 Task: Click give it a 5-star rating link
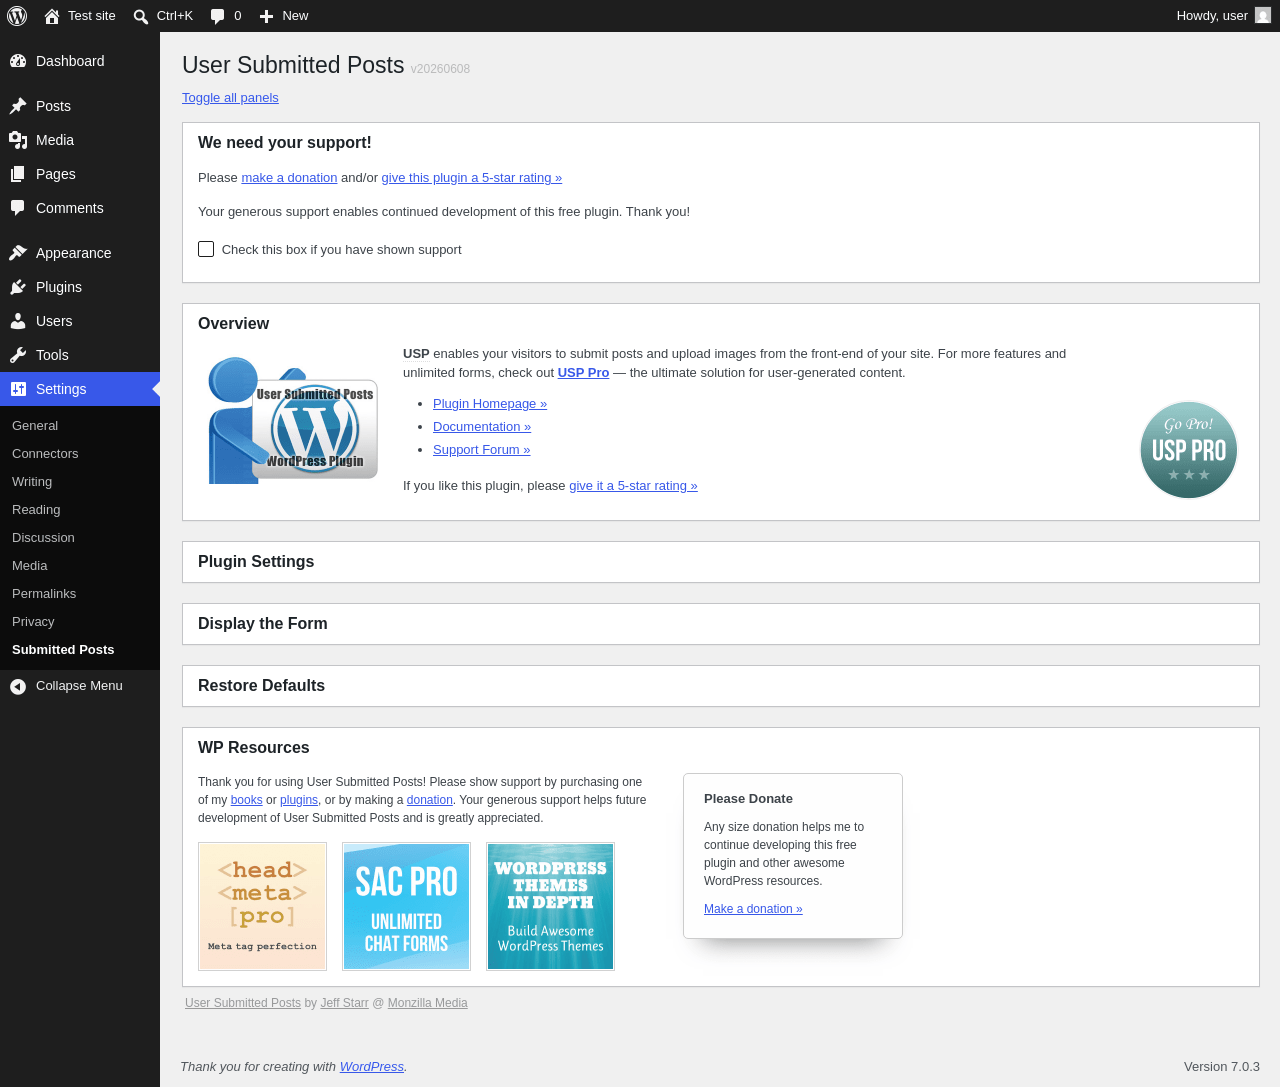[633, 486]
